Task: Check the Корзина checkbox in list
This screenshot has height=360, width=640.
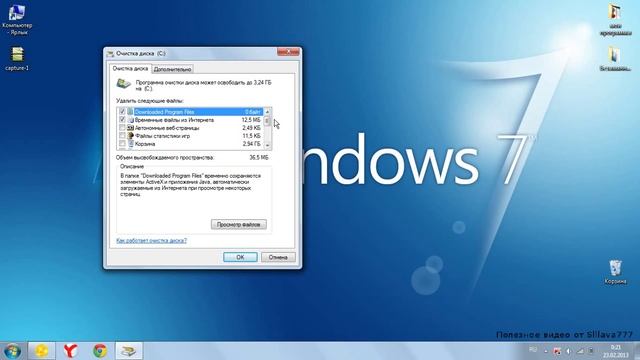Action: click(x=122, y=144)
